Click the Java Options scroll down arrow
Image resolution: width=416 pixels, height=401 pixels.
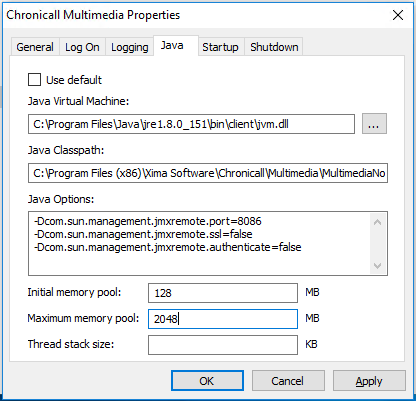click(x=378, y=266)
